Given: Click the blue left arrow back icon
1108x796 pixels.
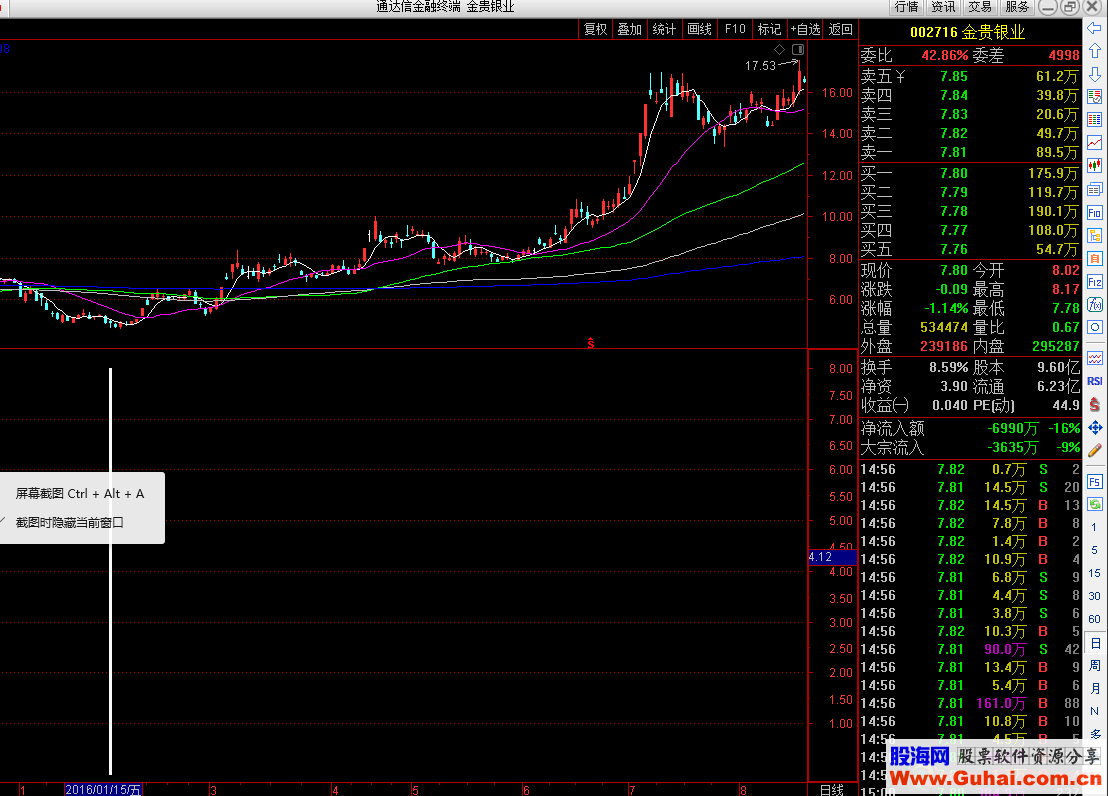Looking at the screenshot, I should [x=1095, y=28].
